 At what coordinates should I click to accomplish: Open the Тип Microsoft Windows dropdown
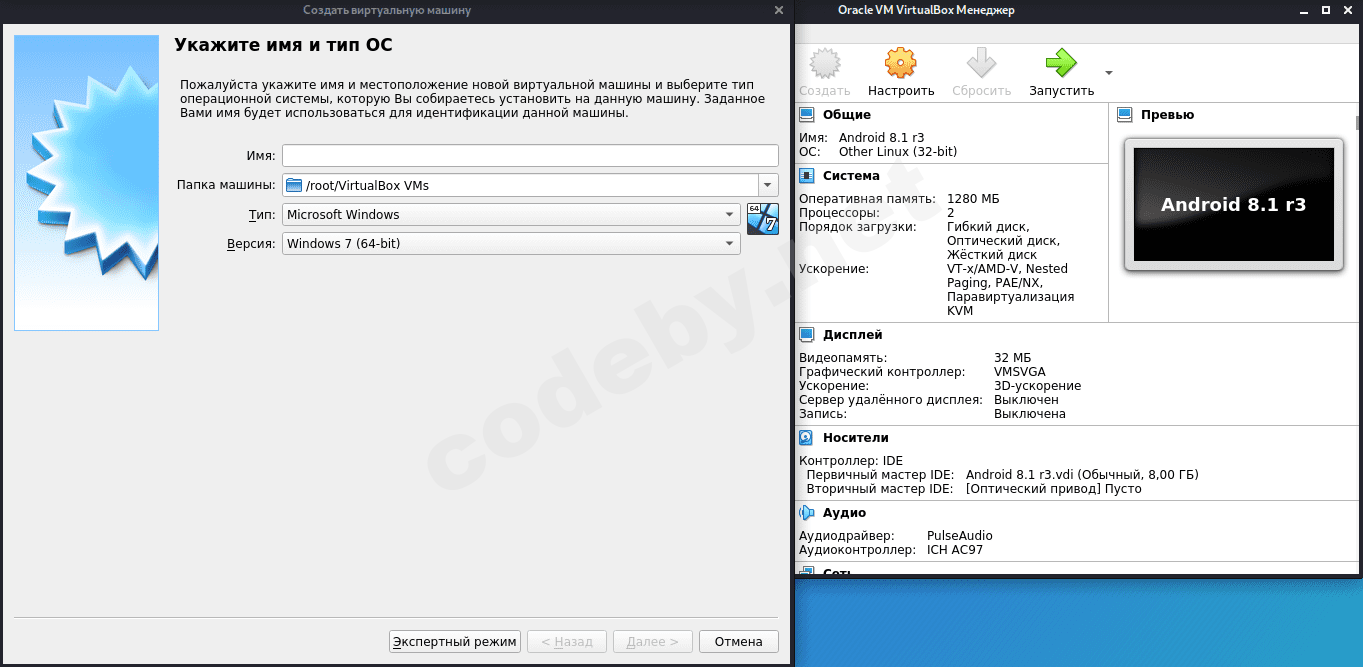click(x=511, y=215)
